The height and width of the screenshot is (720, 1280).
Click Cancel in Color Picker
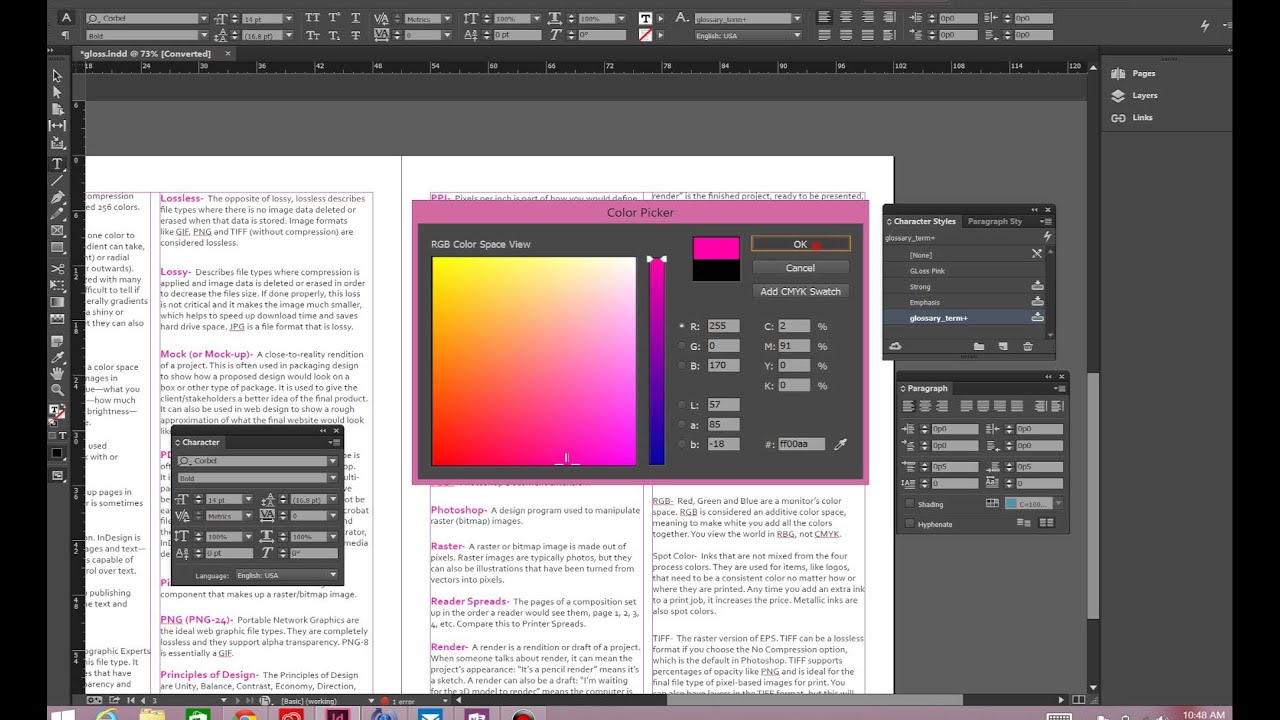pos(801,268)
